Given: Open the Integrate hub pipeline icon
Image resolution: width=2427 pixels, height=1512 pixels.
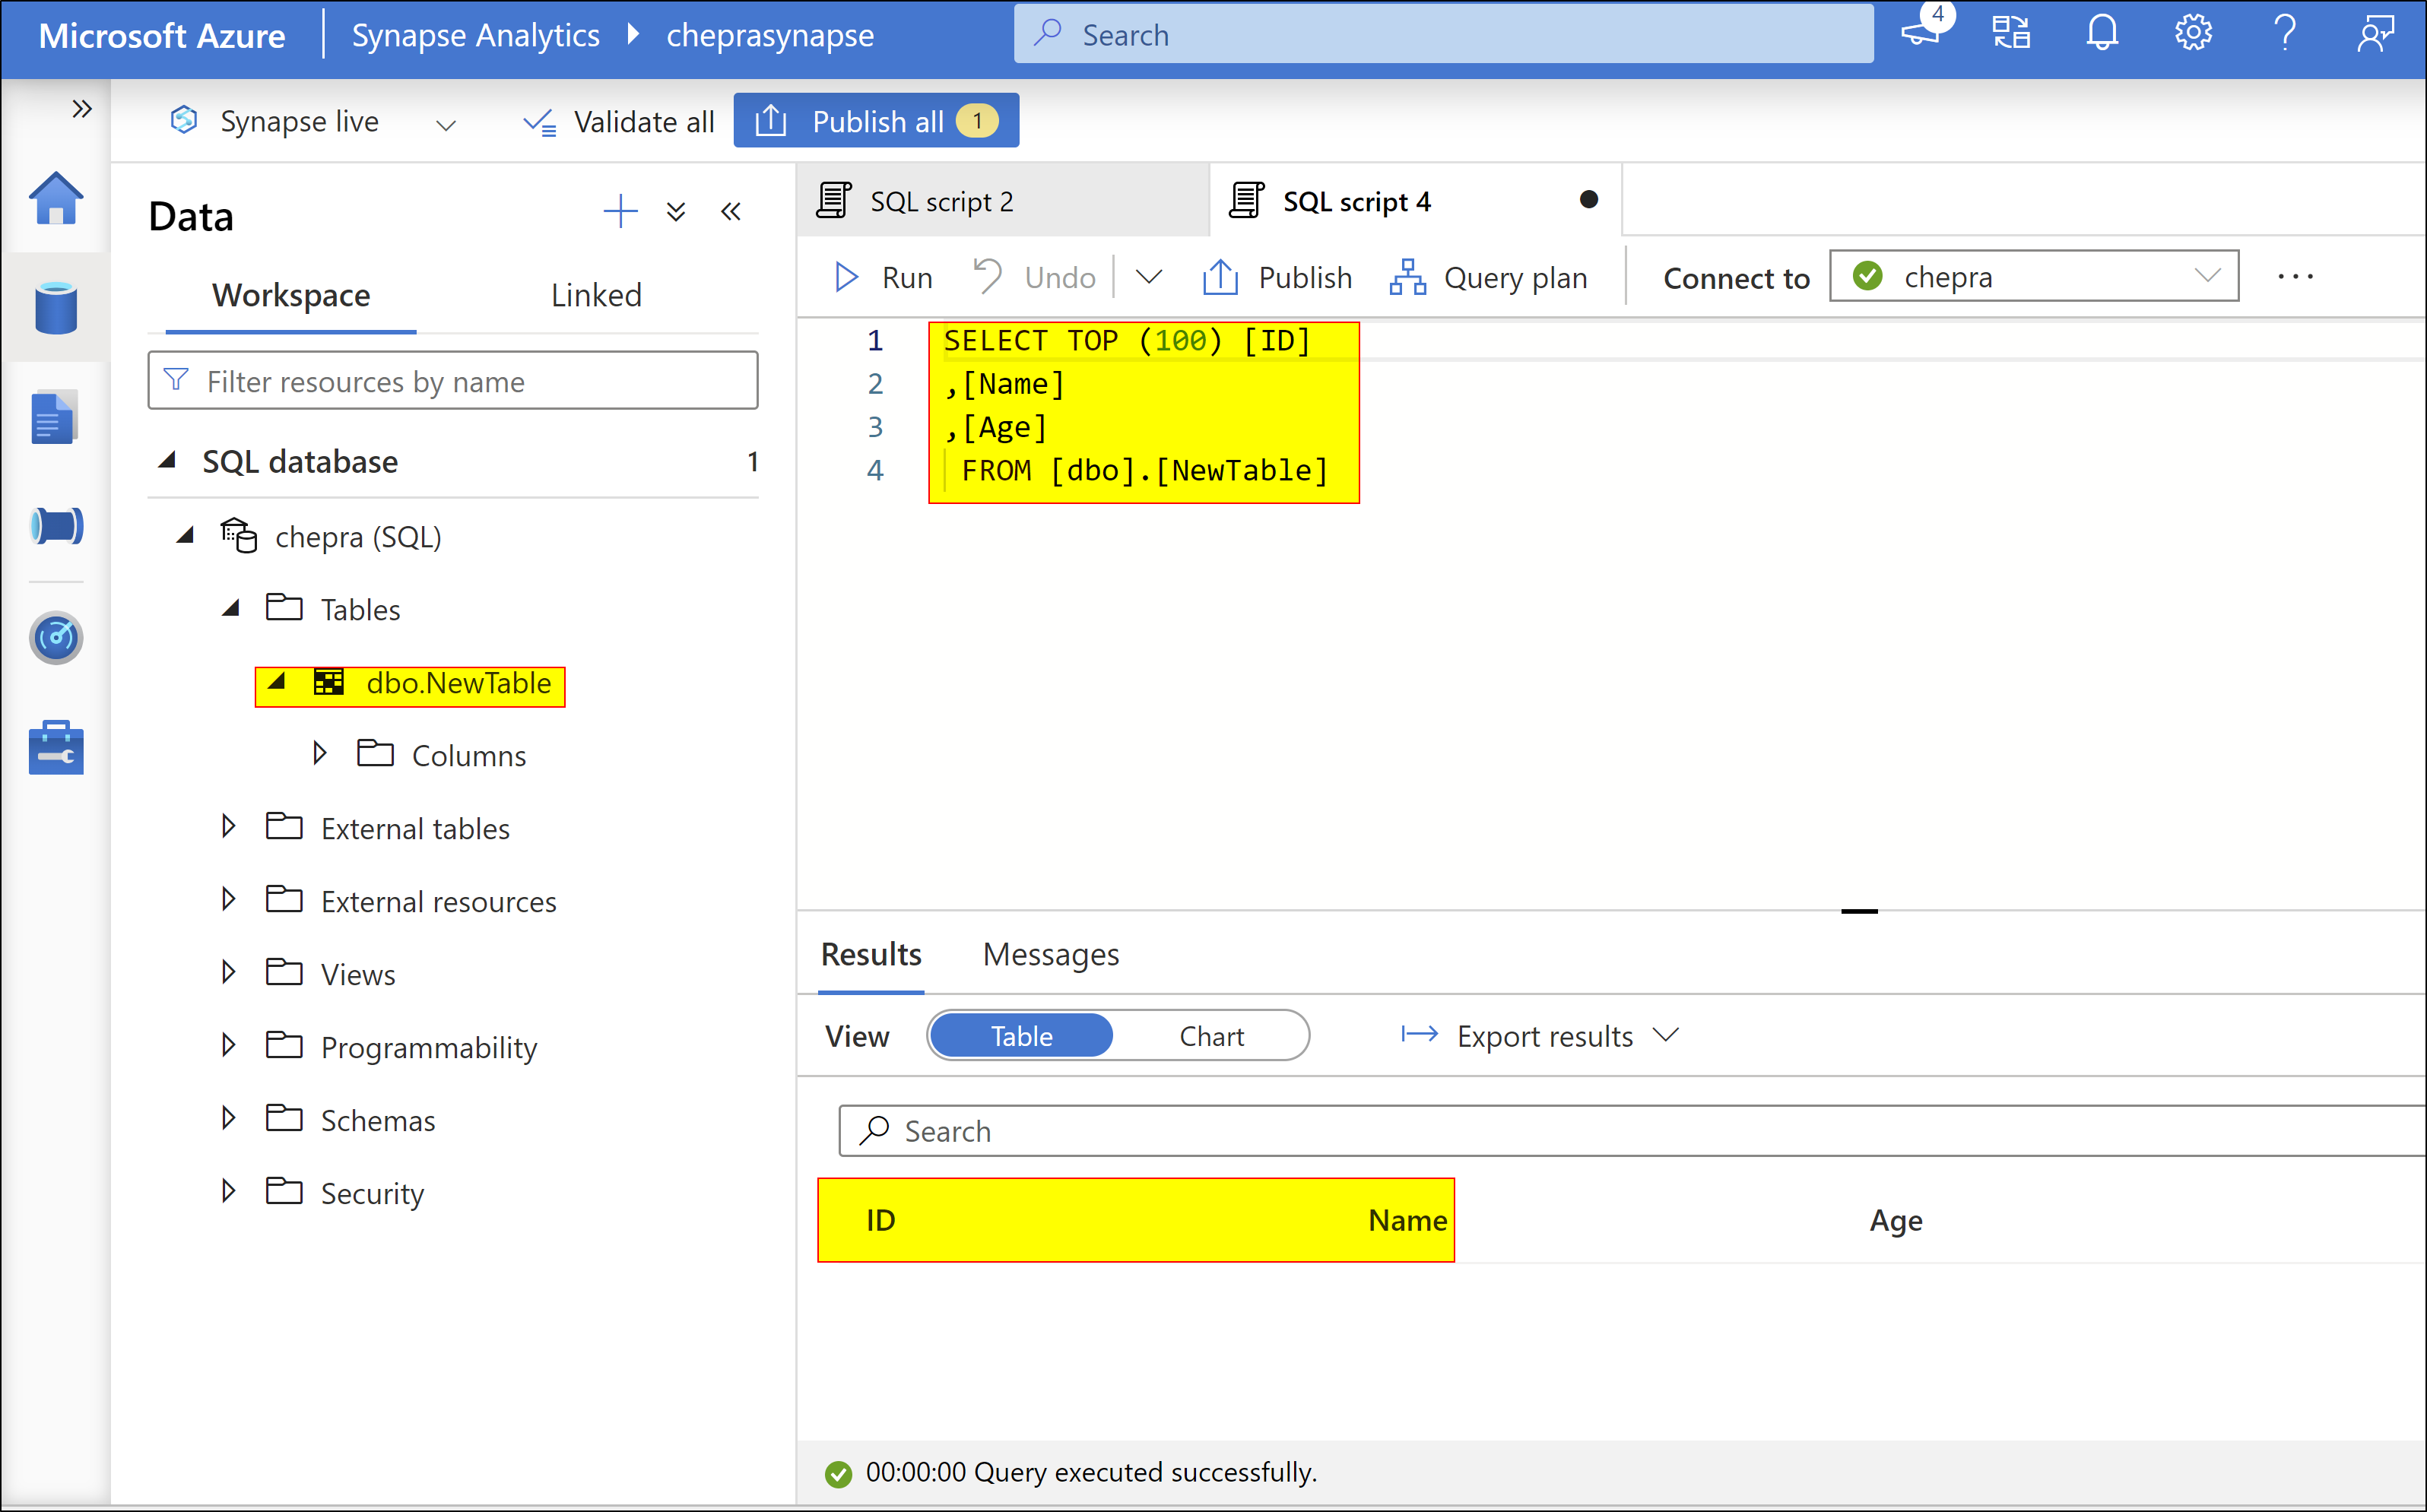Looking at the screenshot, I should [56, 526].
